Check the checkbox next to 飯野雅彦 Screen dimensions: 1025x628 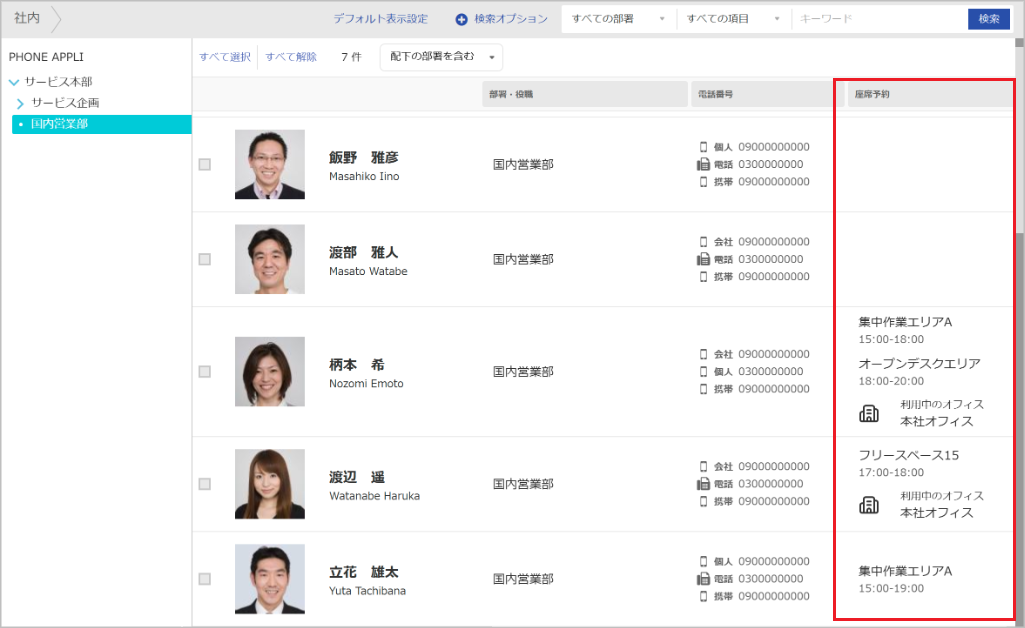coord(205,163)
